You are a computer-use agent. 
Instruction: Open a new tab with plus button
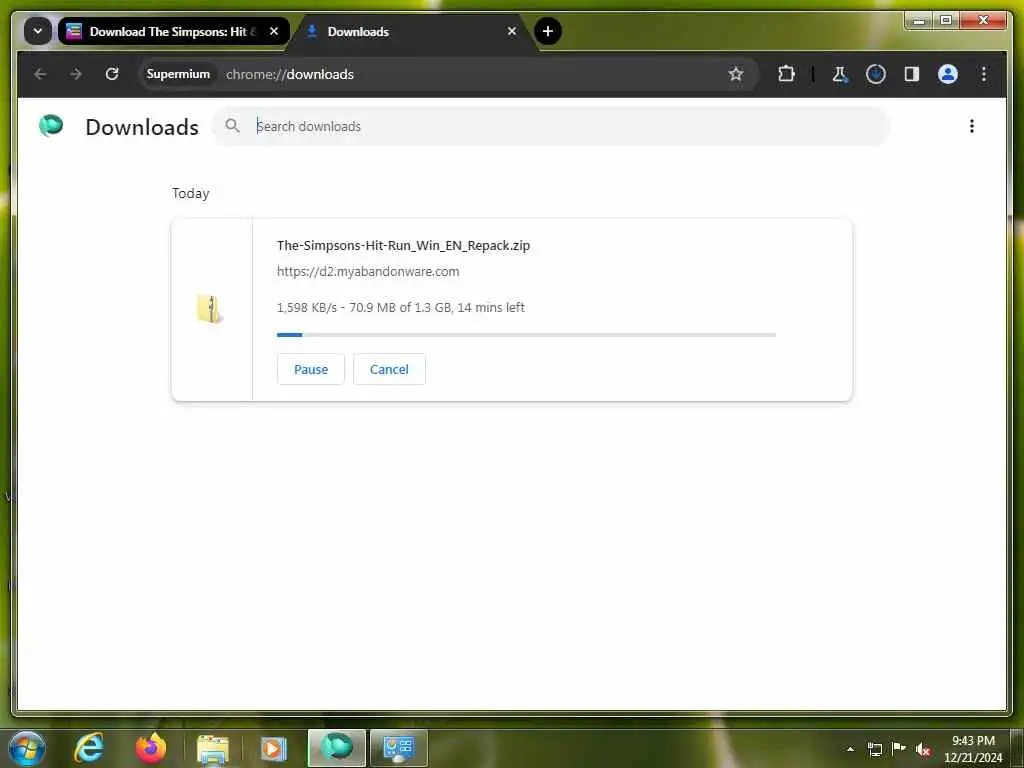[x=547, y=31]
